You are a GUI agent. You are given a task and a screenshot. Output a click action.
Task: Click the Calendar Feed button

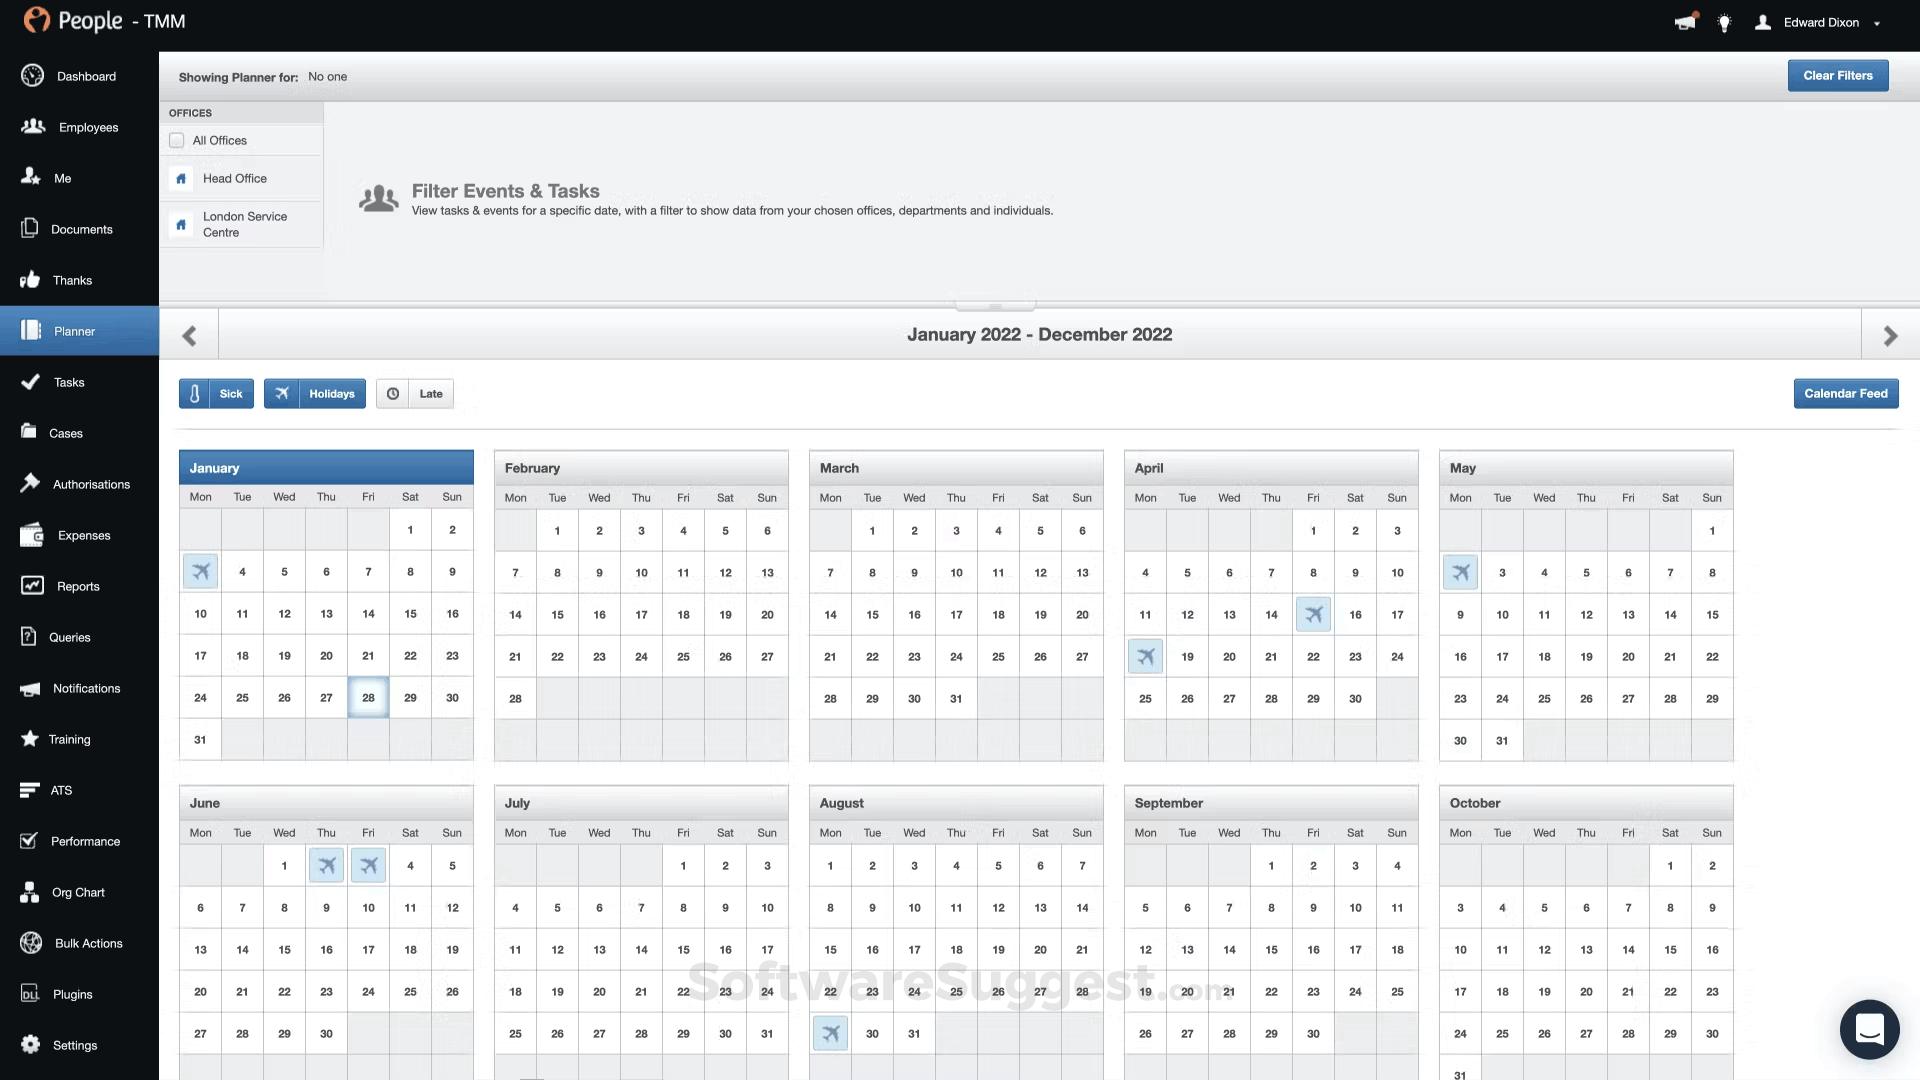(x=1845, y=393)
